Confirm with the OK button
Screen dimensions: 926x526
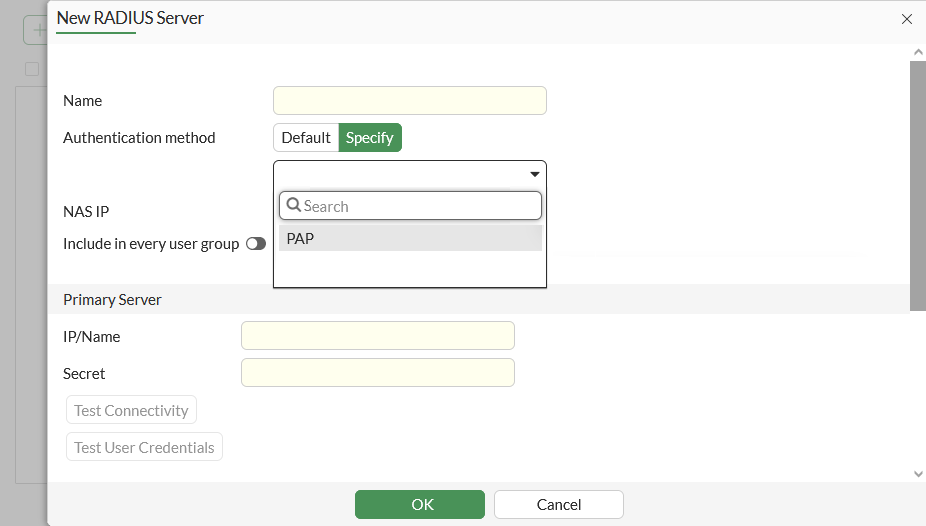(x=419, y=505)
